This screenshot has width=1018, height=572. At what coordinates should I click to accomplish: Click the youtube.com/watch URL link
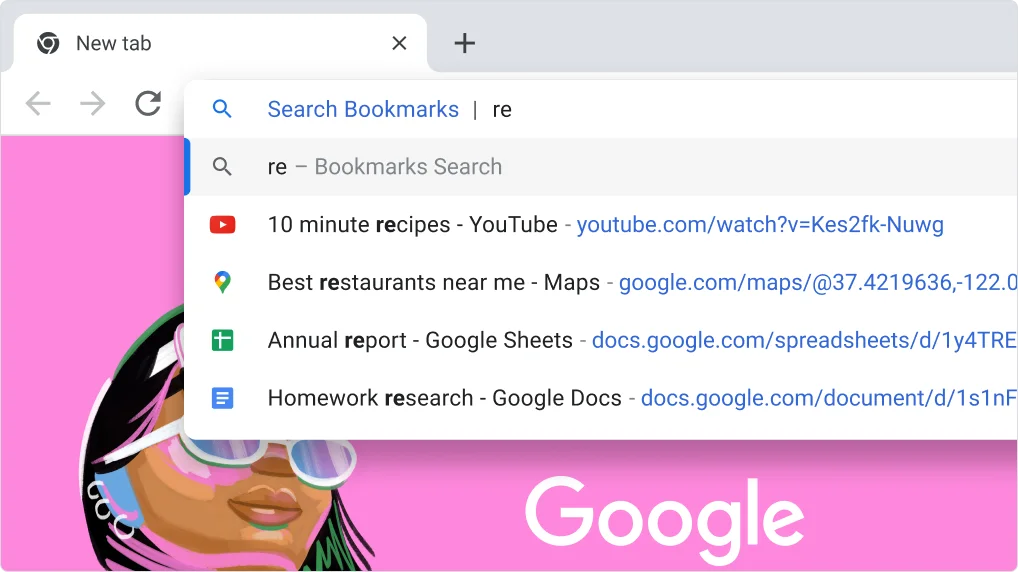pyautogui.click(x=760, y=225)
